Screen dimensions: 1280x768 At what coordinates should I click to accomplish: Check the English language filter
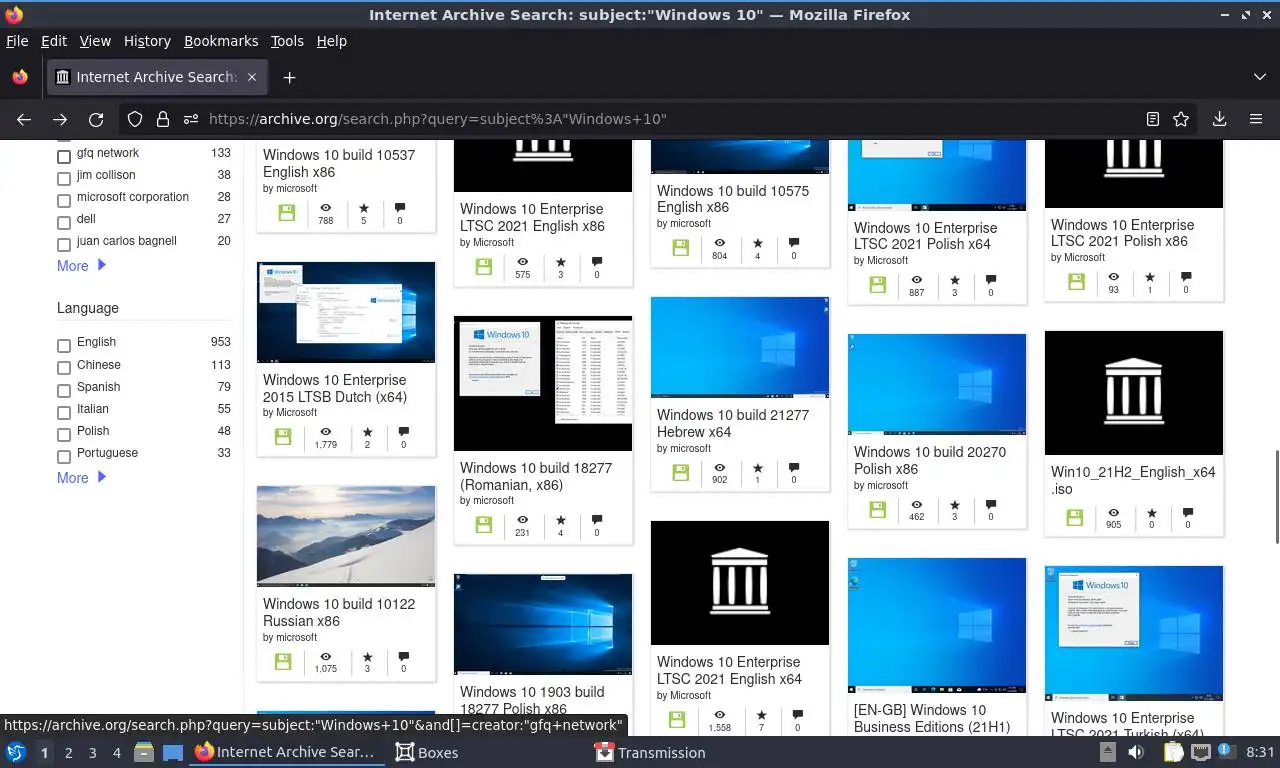[64, 346]
